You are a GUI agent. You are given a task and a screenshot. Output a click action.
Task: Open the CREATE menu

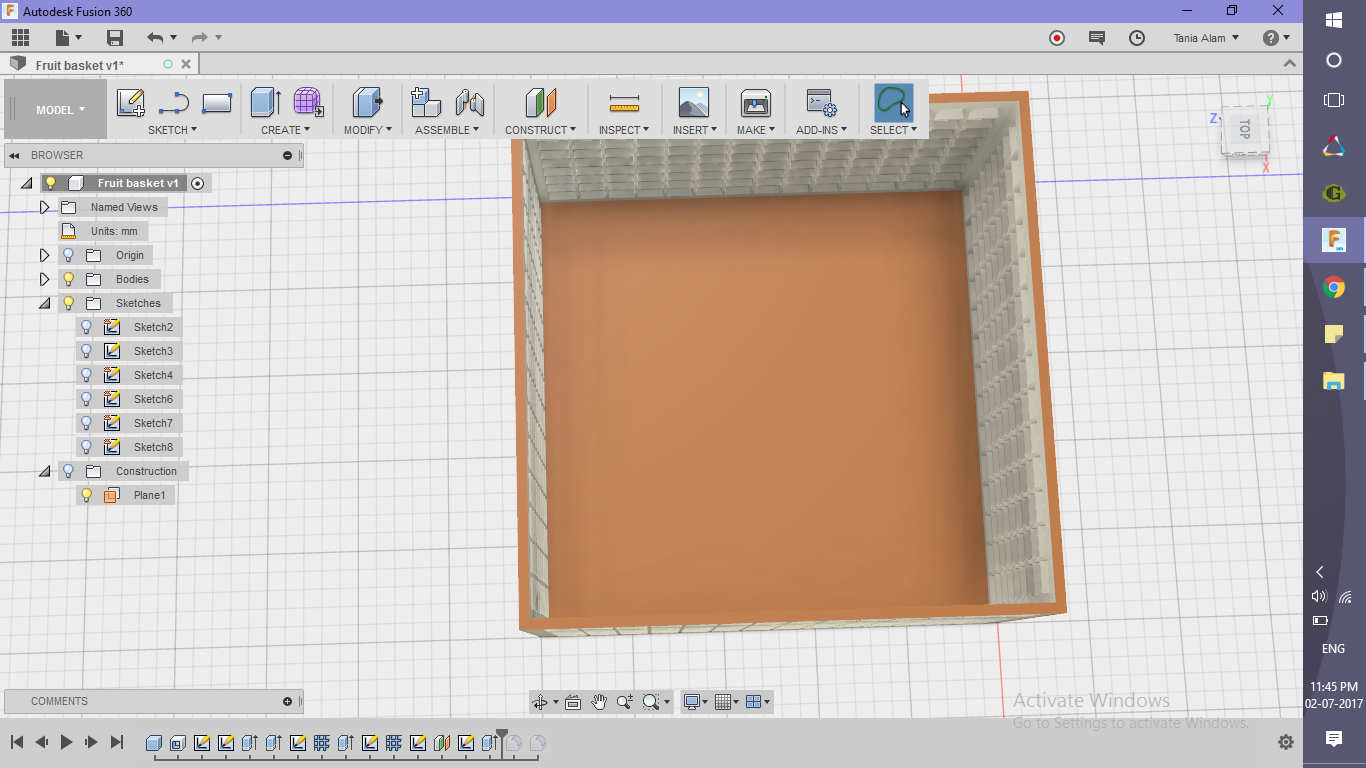[x=286, y=130]
